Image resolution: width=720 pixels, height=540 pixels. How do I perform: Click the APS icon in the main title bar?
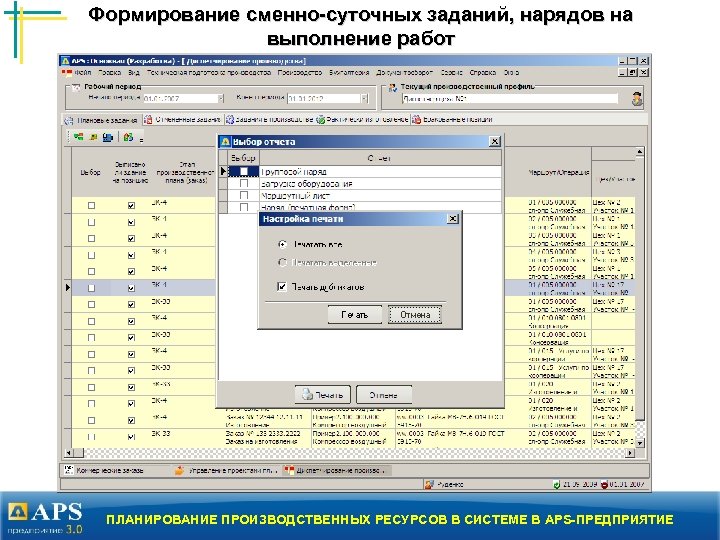point(66,61)
